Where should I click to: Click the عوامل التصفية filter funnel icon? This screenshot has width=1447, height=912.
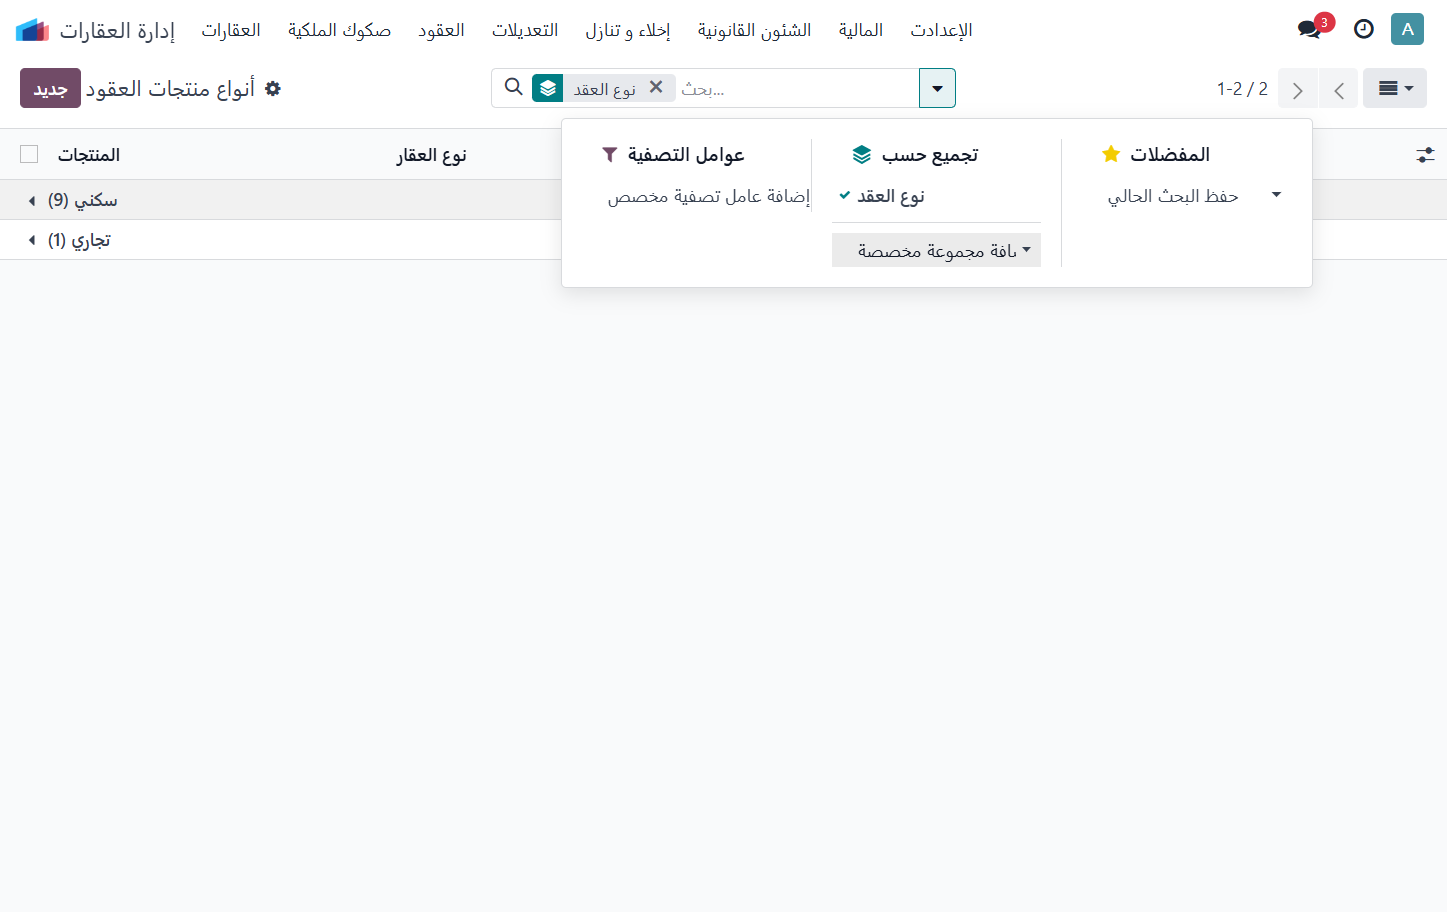coord(609,154)
